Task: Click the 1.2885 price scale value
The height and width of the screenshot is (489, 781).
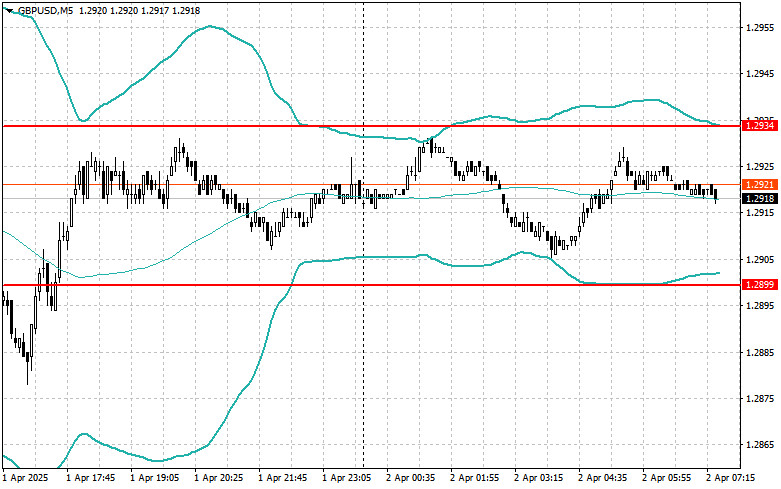Action: (761, 353)
